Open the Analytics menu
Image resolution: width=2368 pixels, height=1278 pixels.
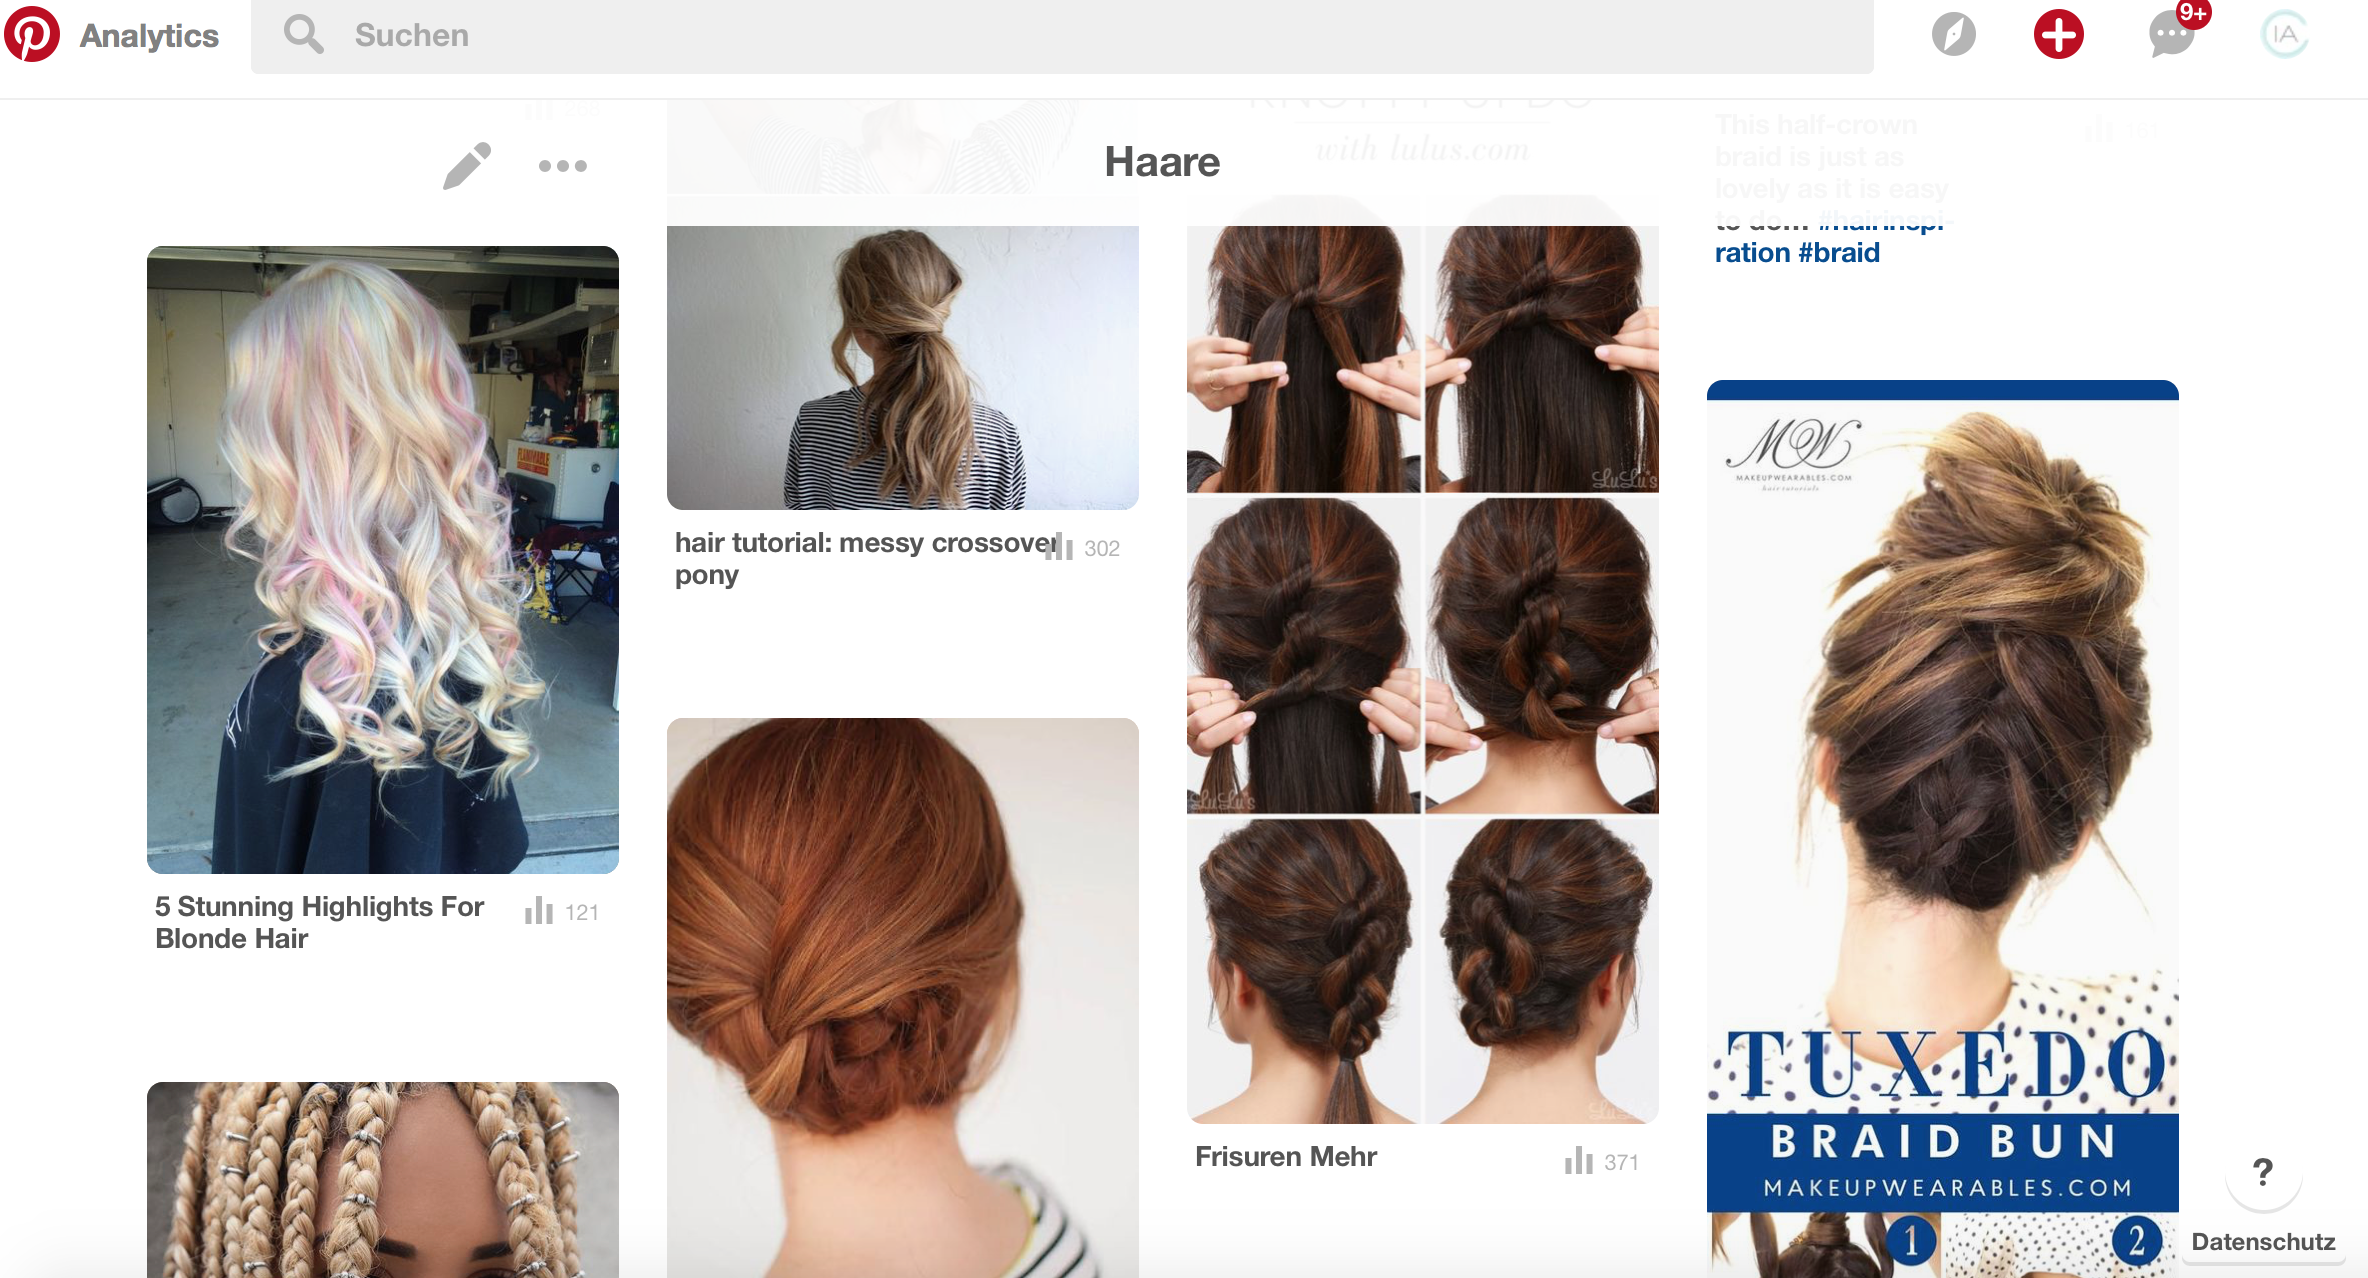[149, 35]
